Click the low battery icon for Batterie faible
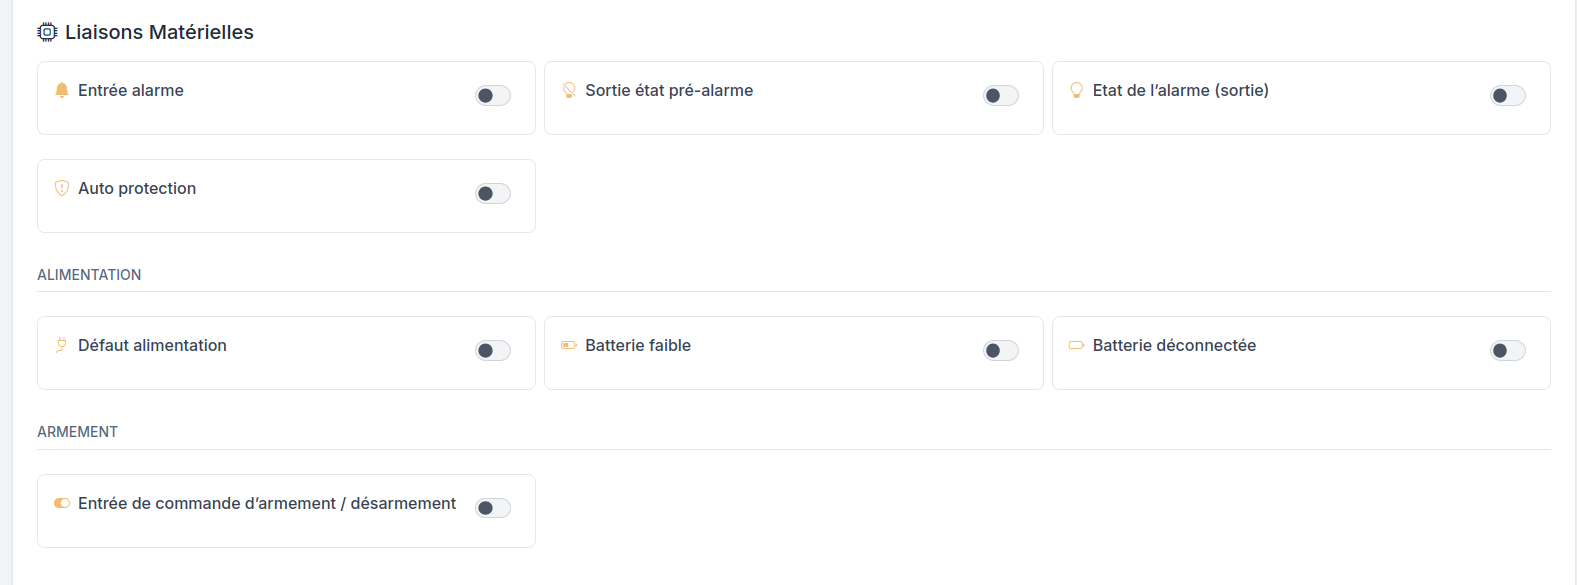 (569, 345)
